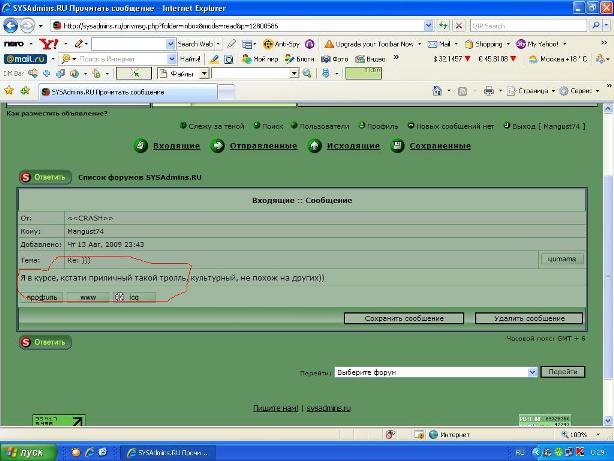Open the Файлы dropdown arrow

pos(204,73)
